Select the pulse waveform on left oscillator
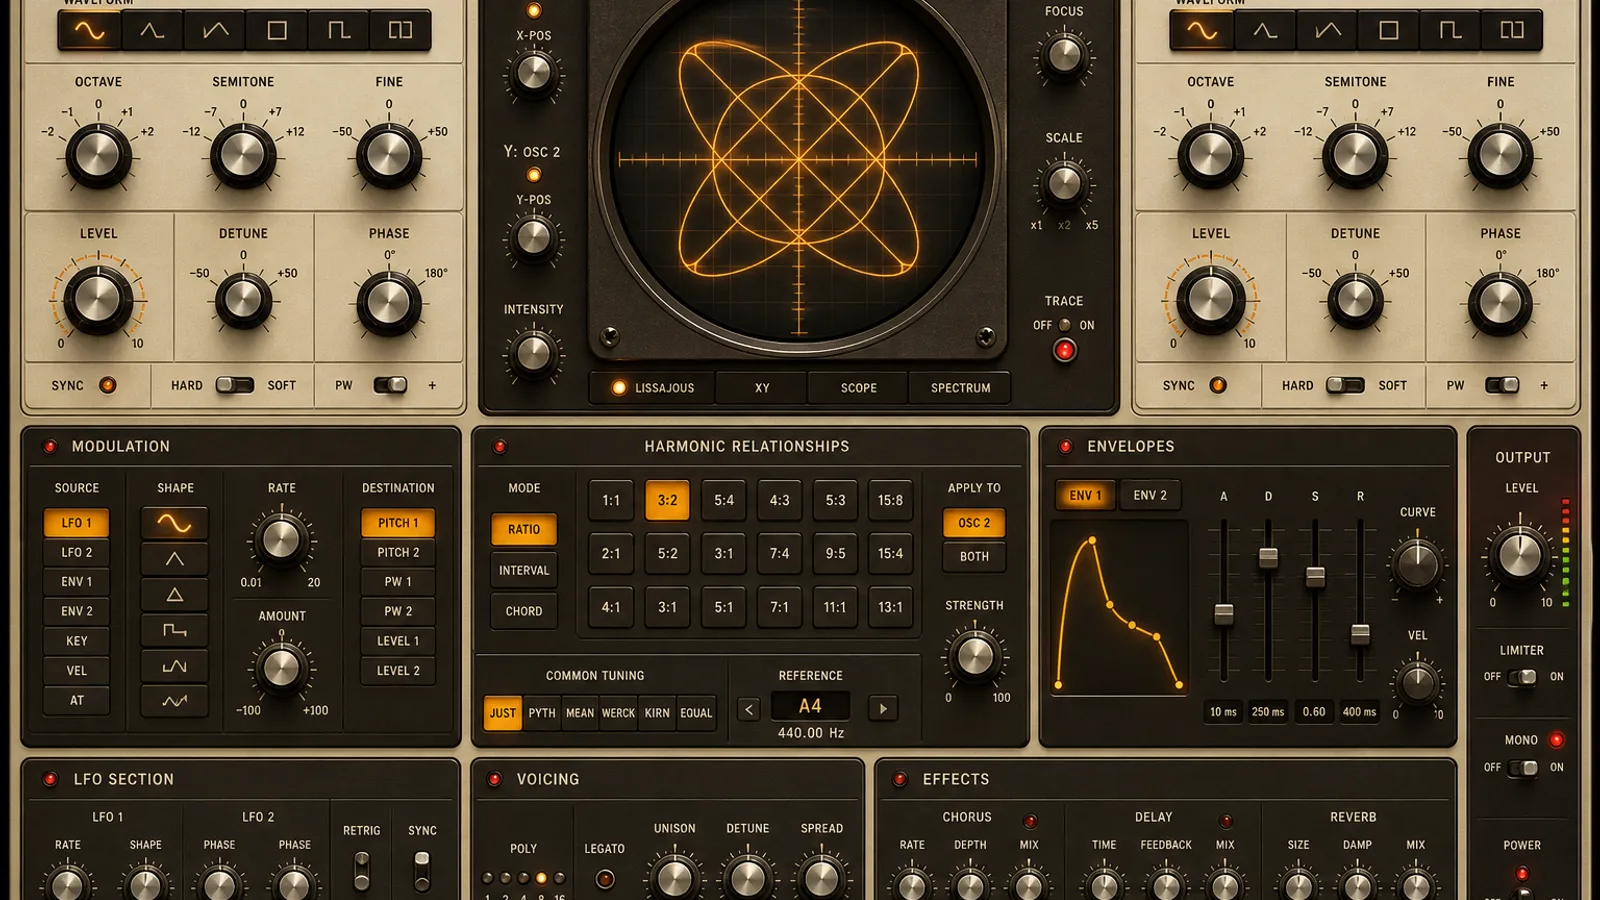 click(339, 30)
